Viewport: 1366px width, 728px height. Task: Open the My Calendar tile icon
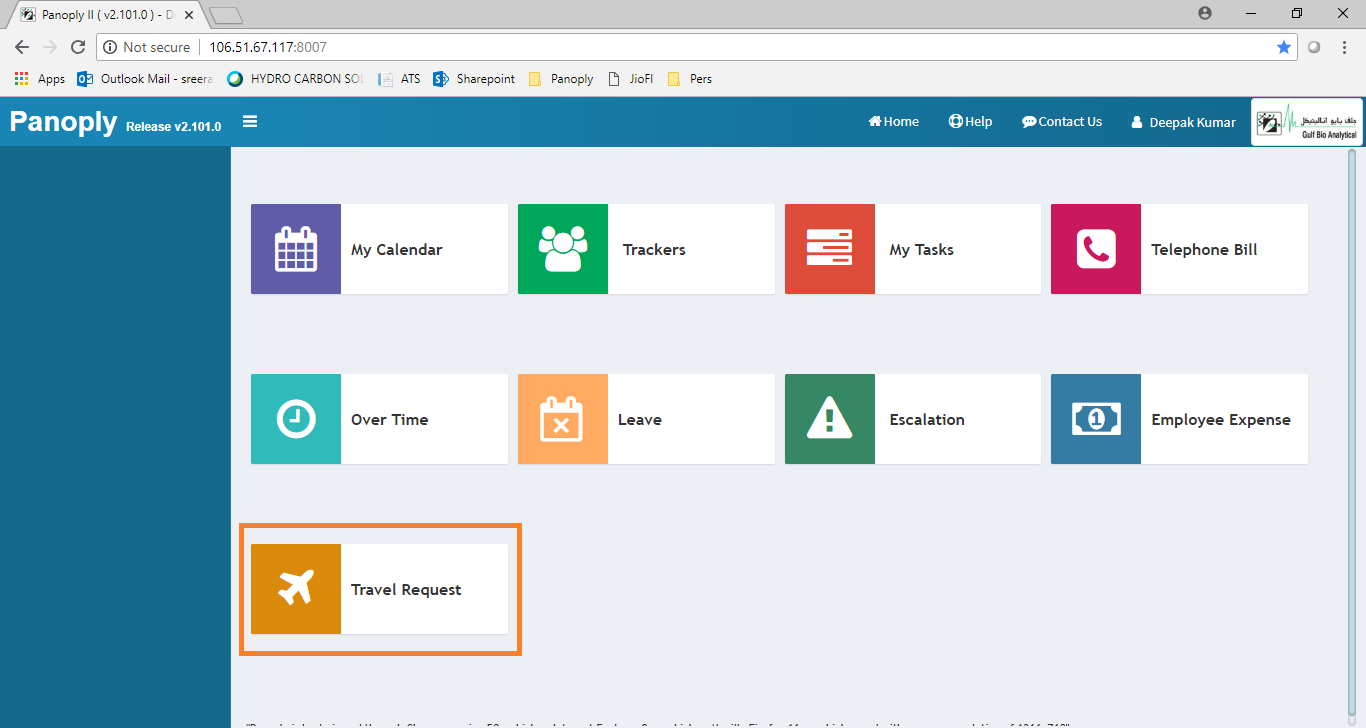(x=296, y=249)
